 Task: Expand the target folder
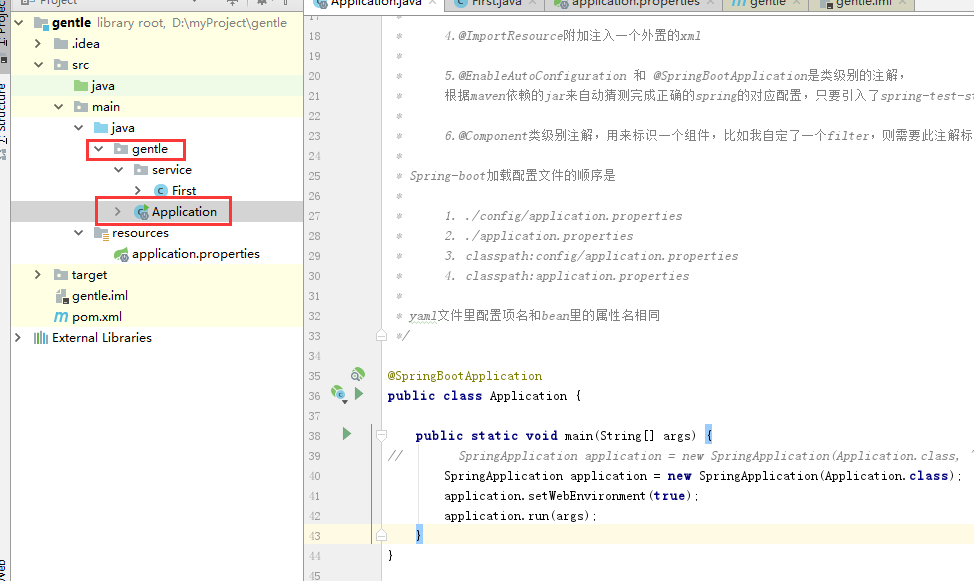38,275
